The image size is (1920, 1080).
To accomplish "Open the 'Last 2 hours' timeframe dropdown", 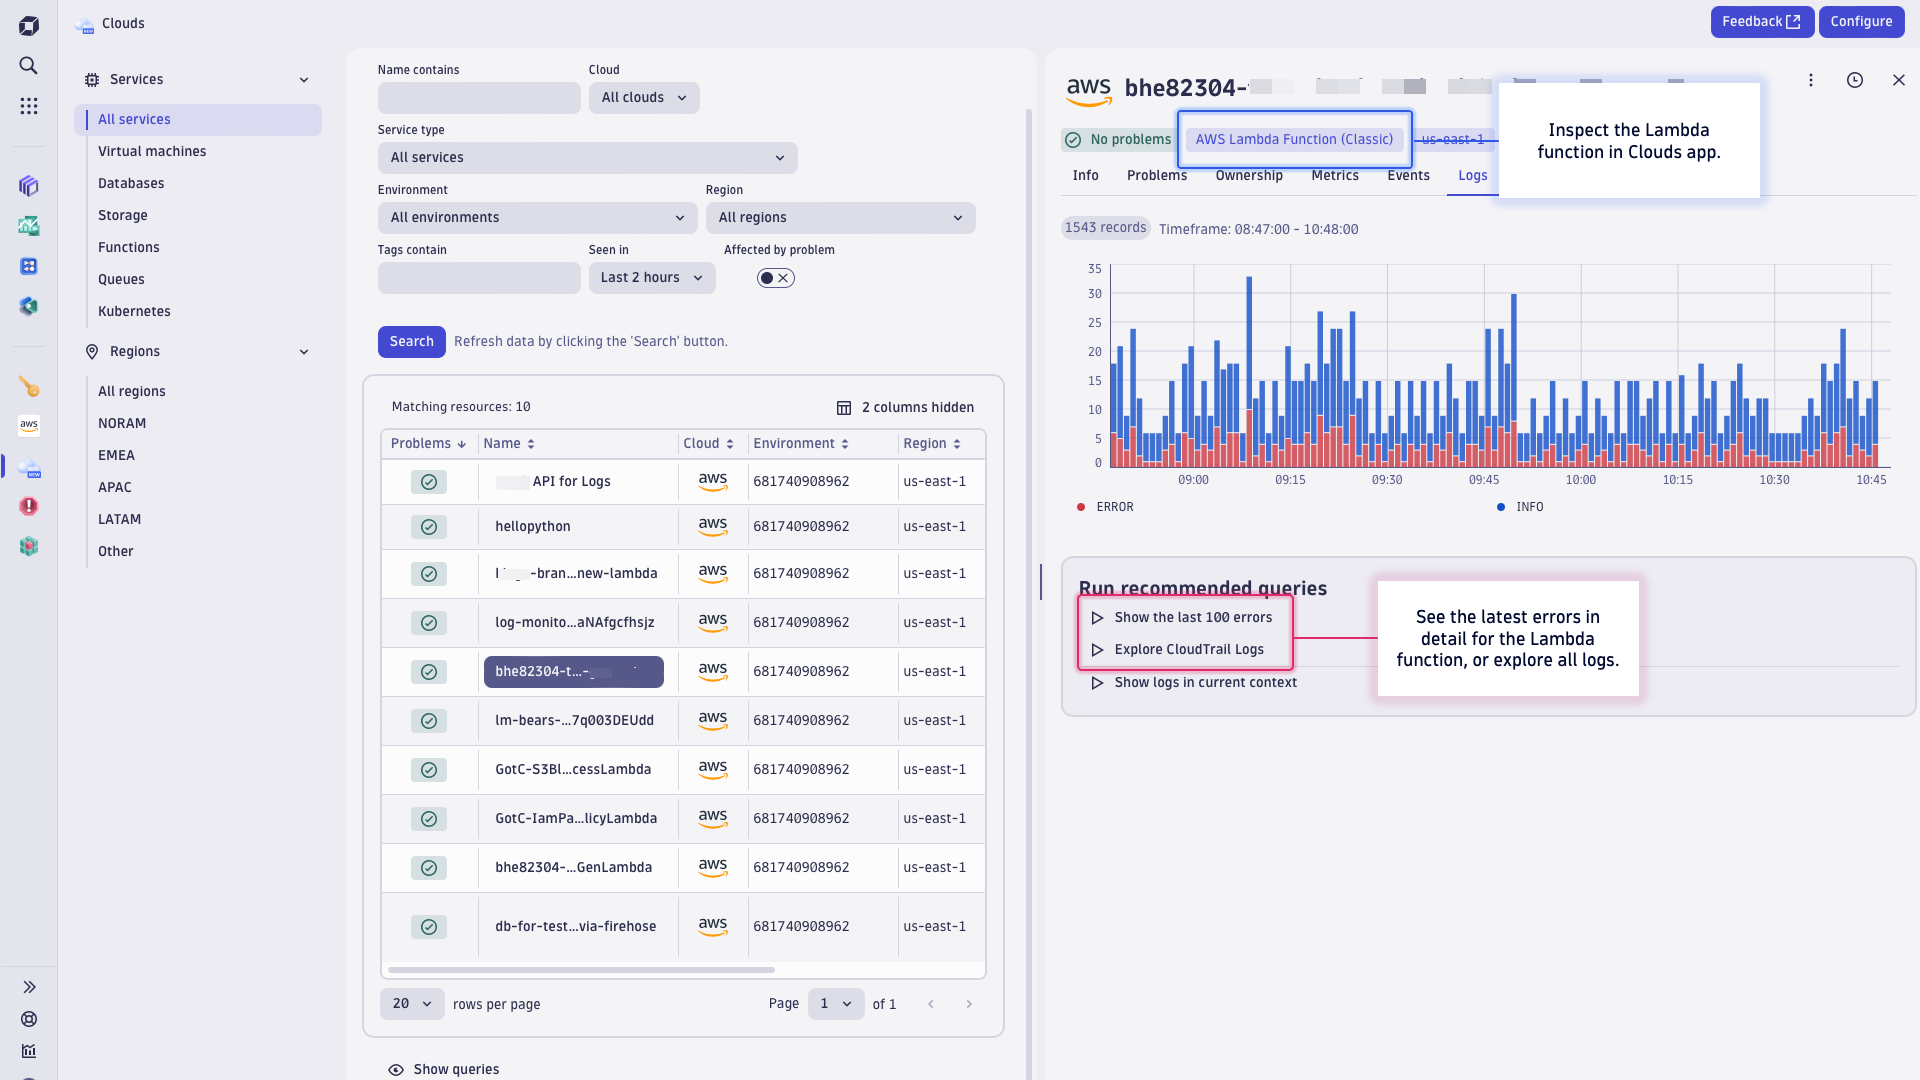I will [651, 277].
